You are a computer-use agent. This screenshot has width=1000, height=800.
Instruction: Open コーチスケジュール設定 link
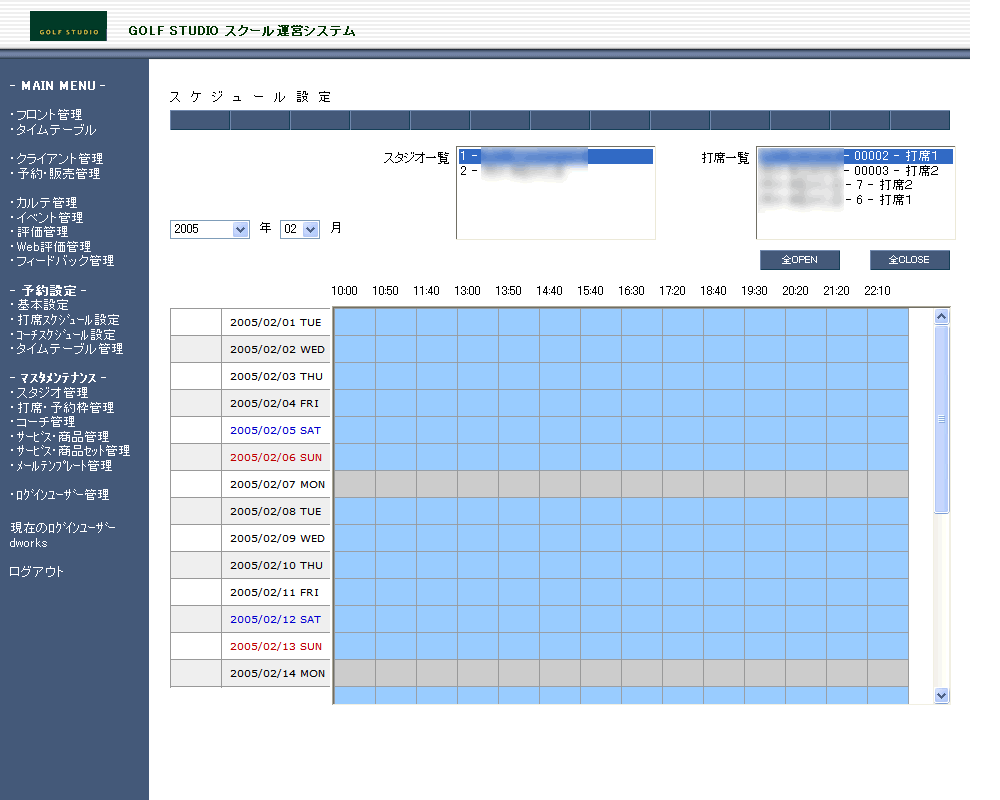pyautogui.click(x=66, y=334)
